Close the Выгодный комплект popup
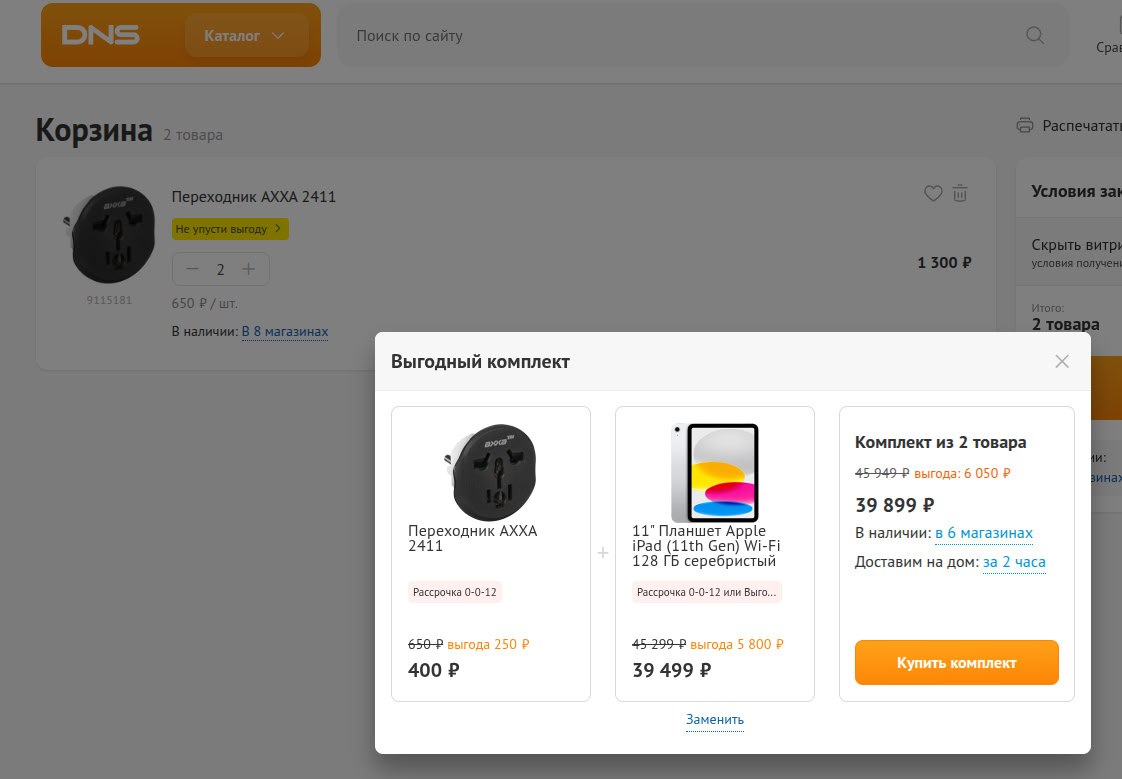Image resolution: width=1122 pixels, height=779 pixels. 1062,361
